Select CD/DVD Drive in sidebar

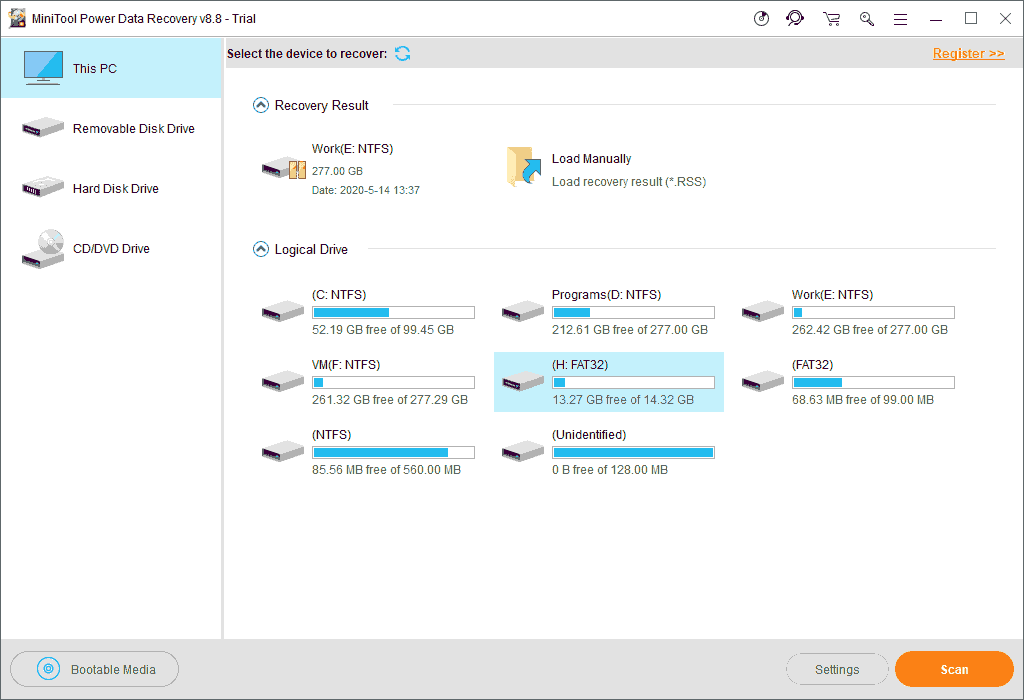pos(112,248)
